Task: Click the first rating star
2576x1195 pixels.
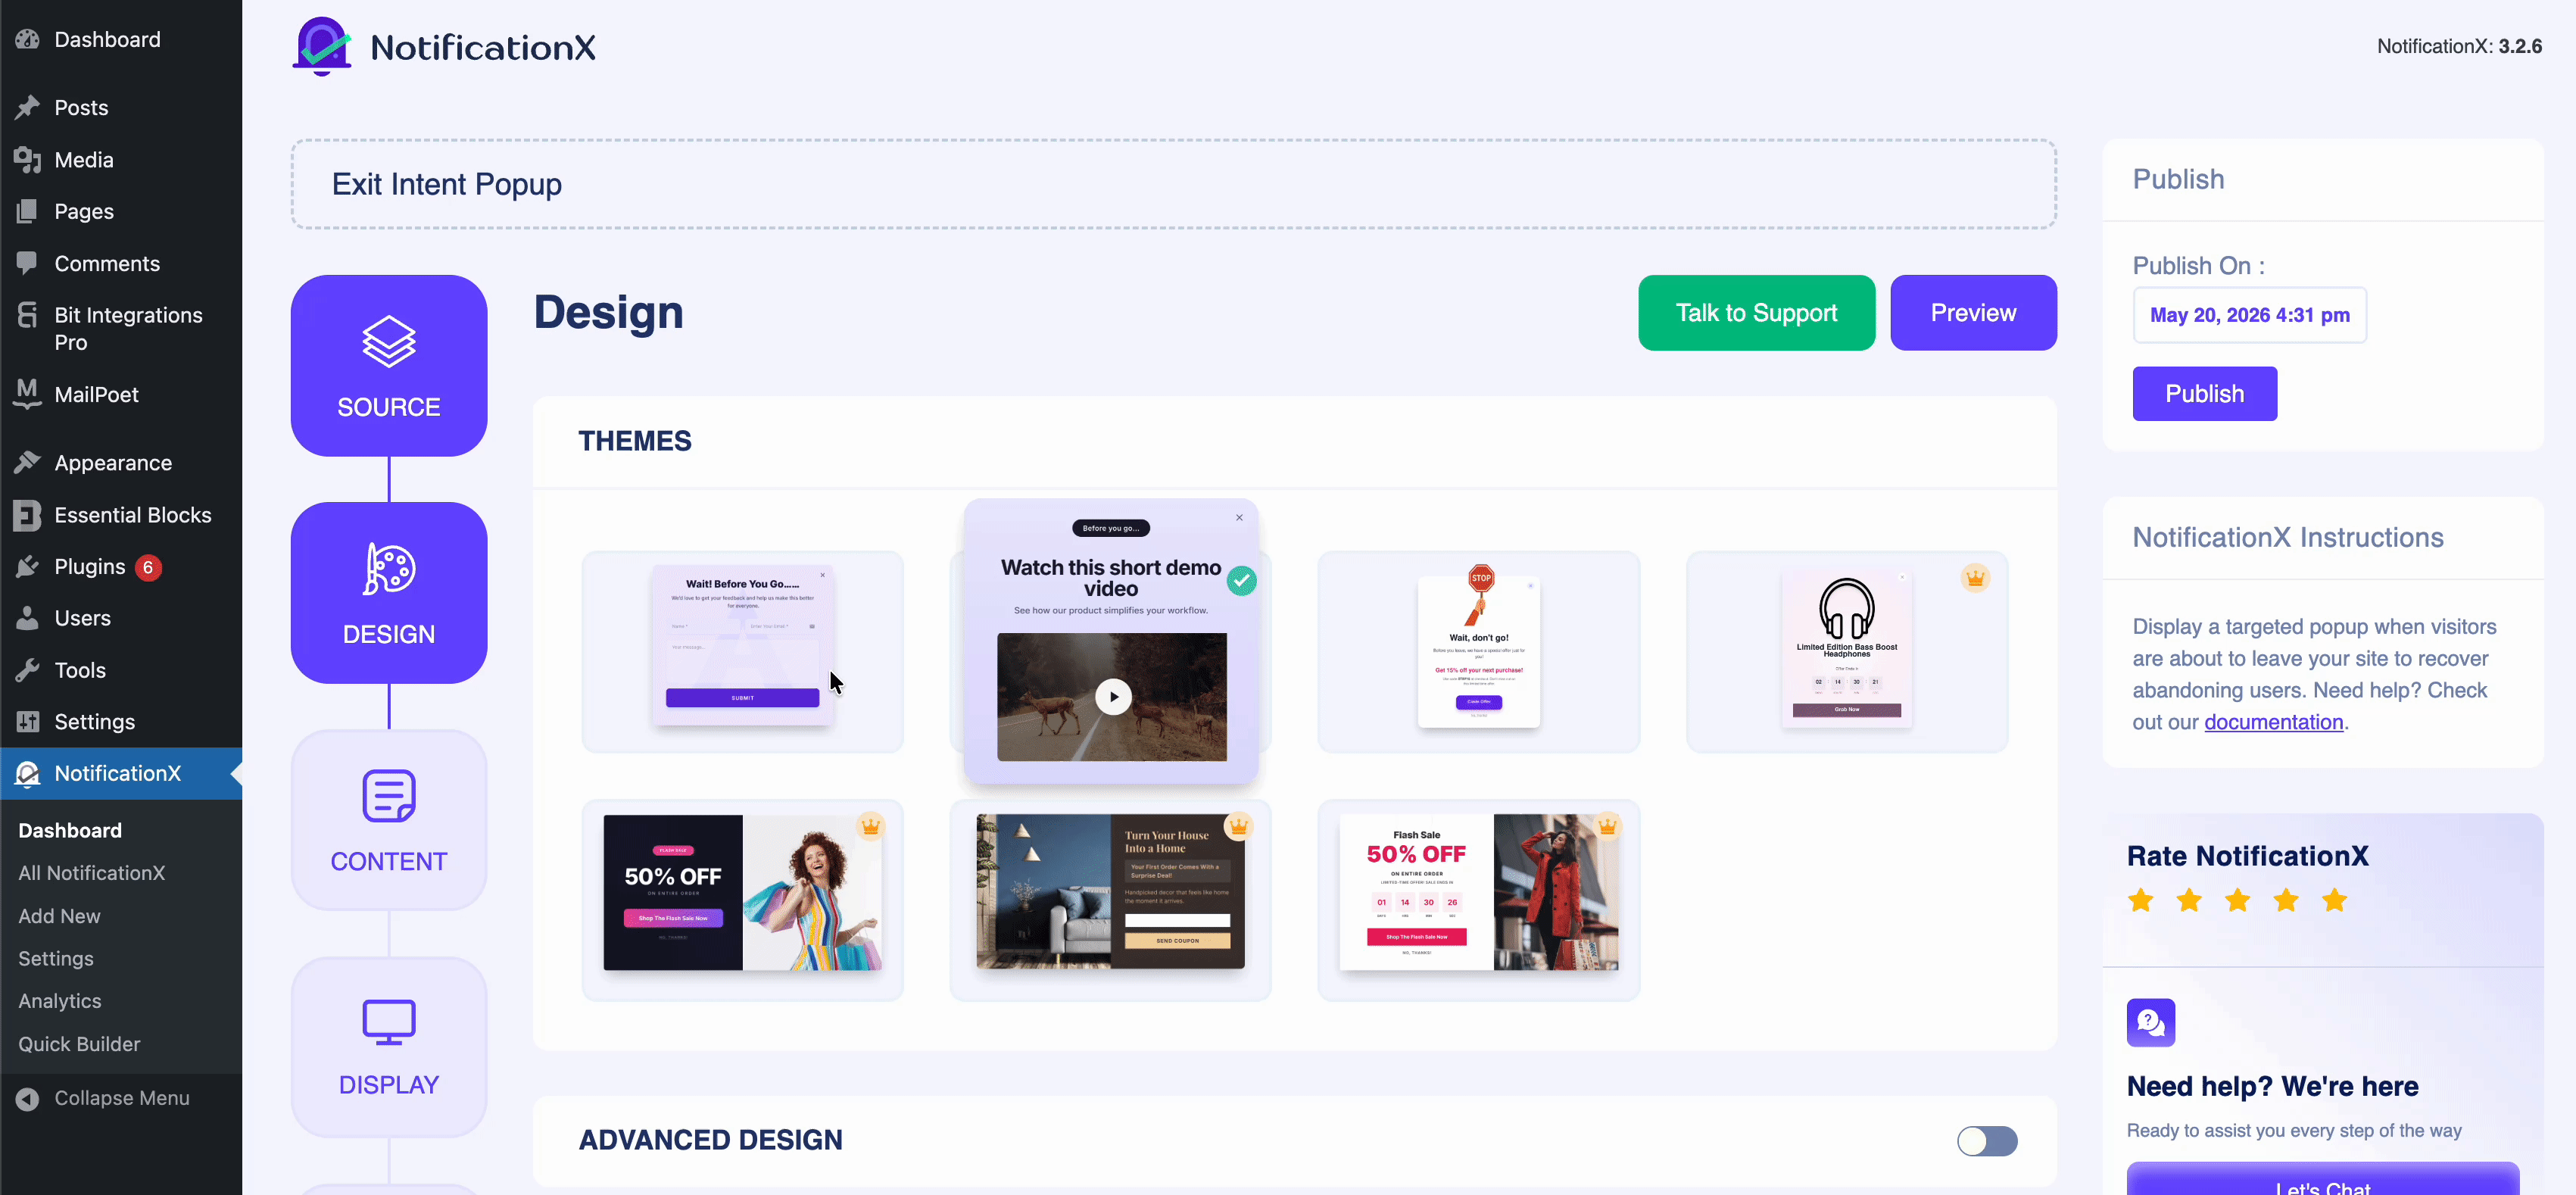Action: 2141,900
